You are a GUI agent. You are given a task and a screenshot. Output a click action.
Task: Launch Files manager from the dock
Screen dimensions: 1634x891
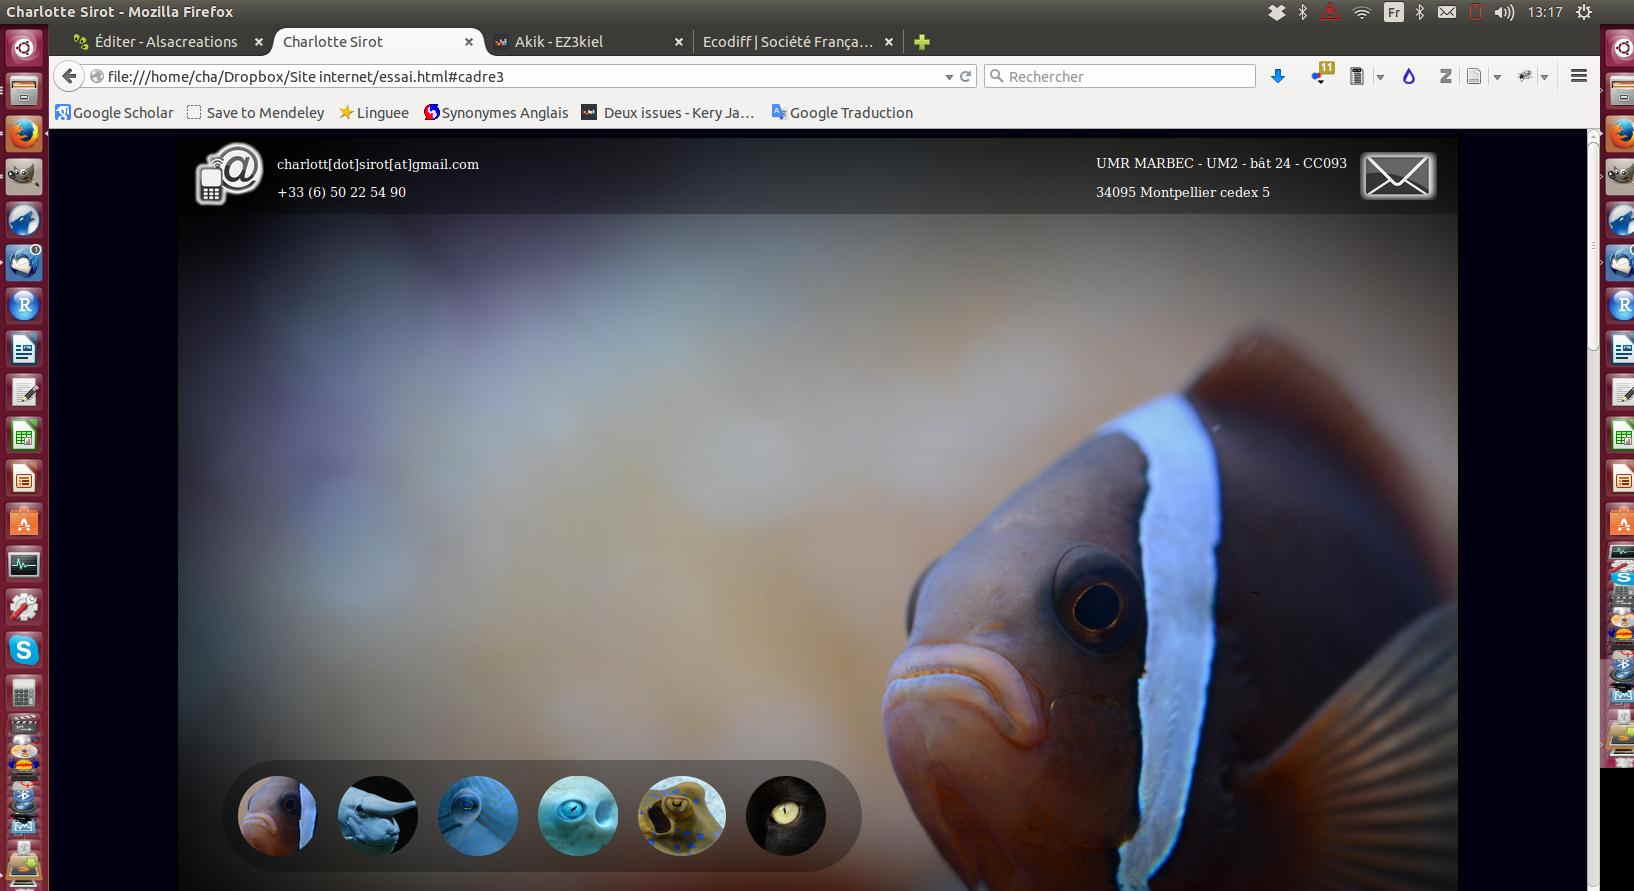[24, 91]
